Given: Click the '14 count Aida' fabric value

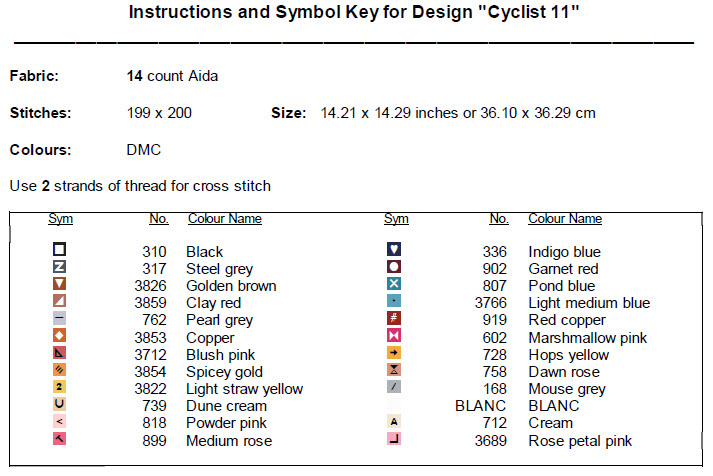Looking at the screenshot, I should pos(172,76).
